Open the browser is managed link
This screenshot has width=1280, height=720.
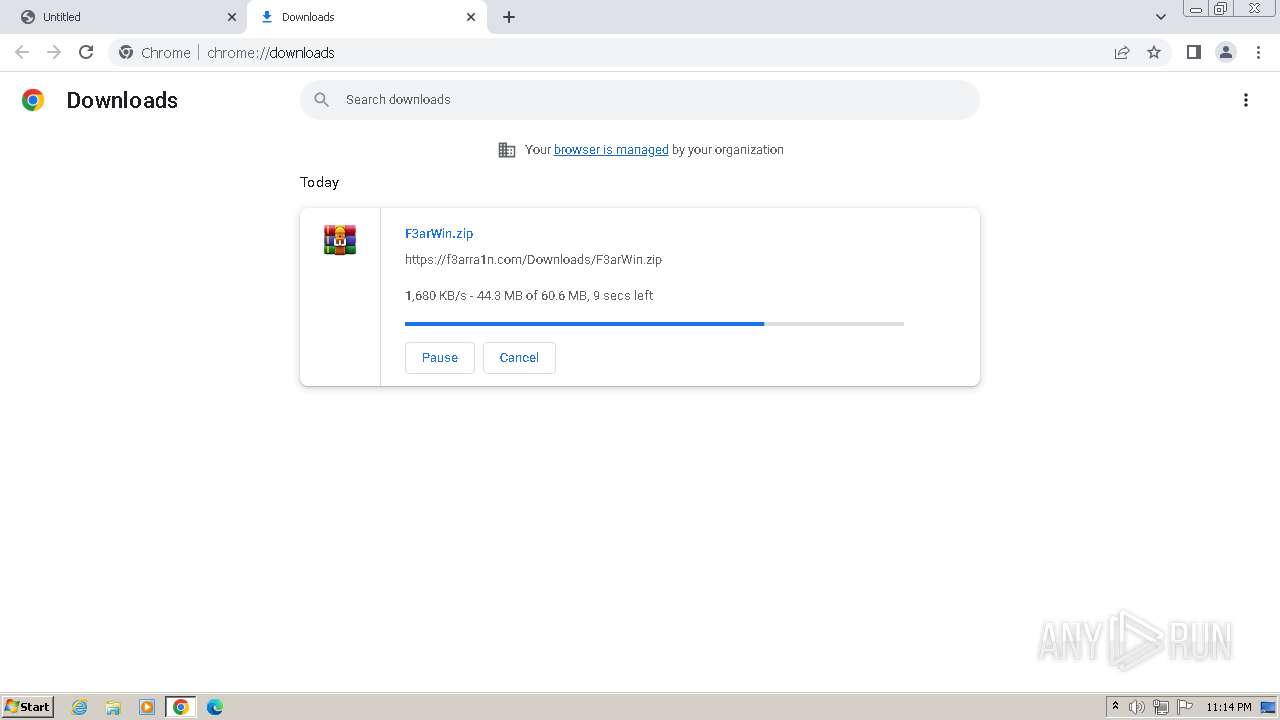click(x=611, y=150)
